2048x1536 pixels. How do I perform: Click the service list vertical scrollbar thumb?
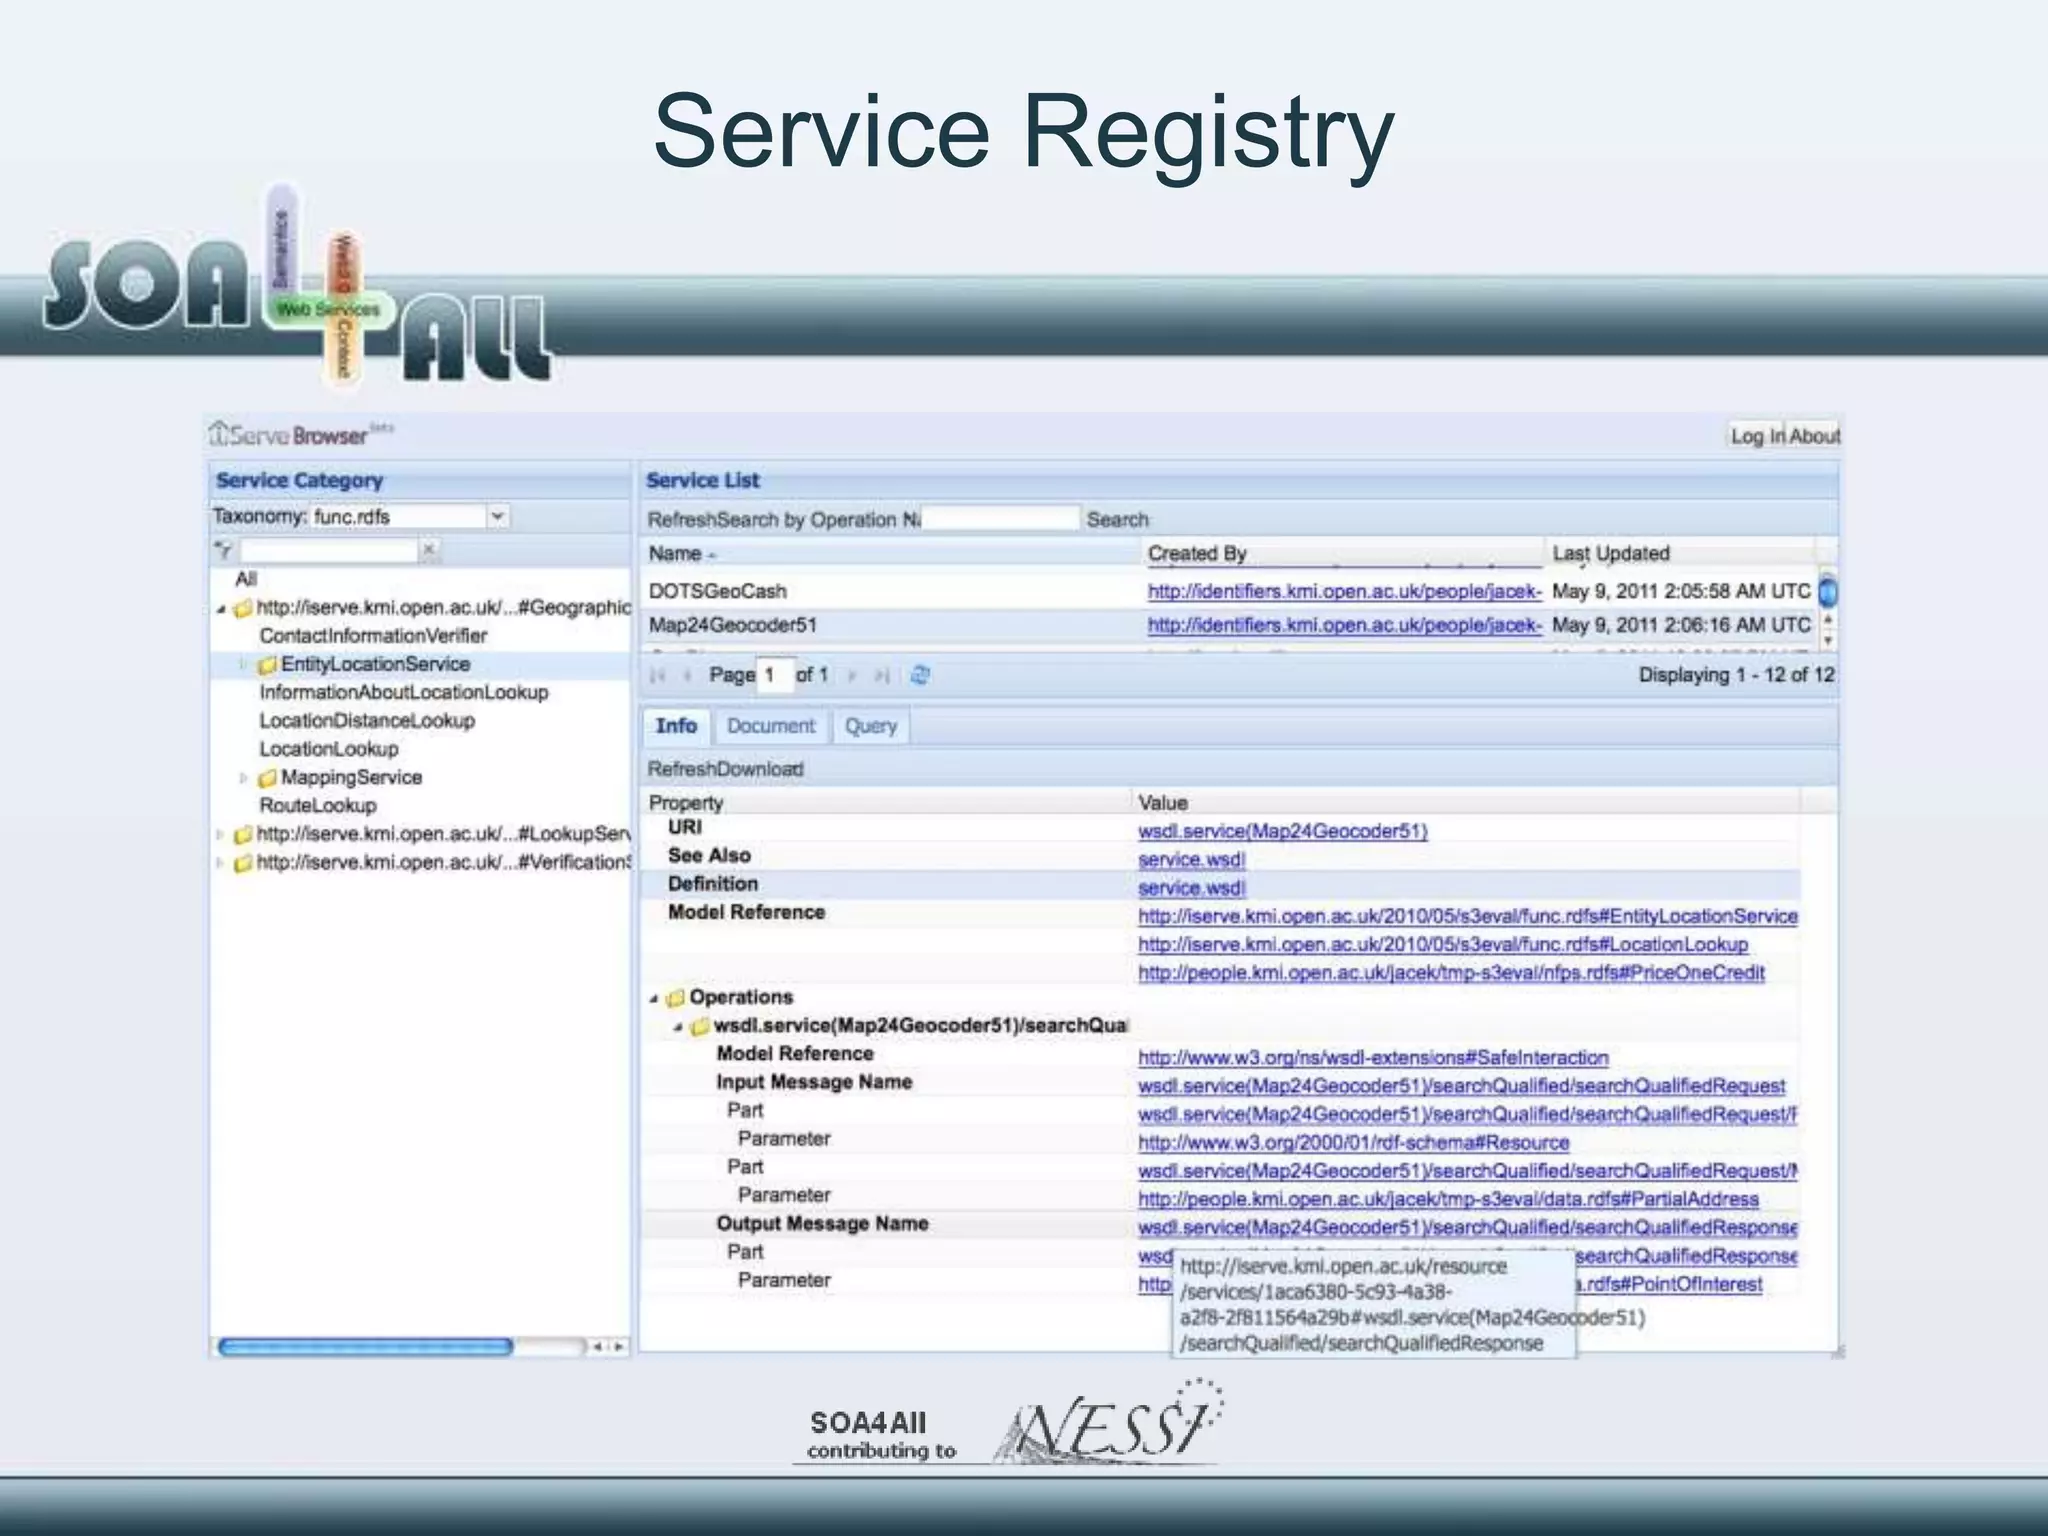1827,592
